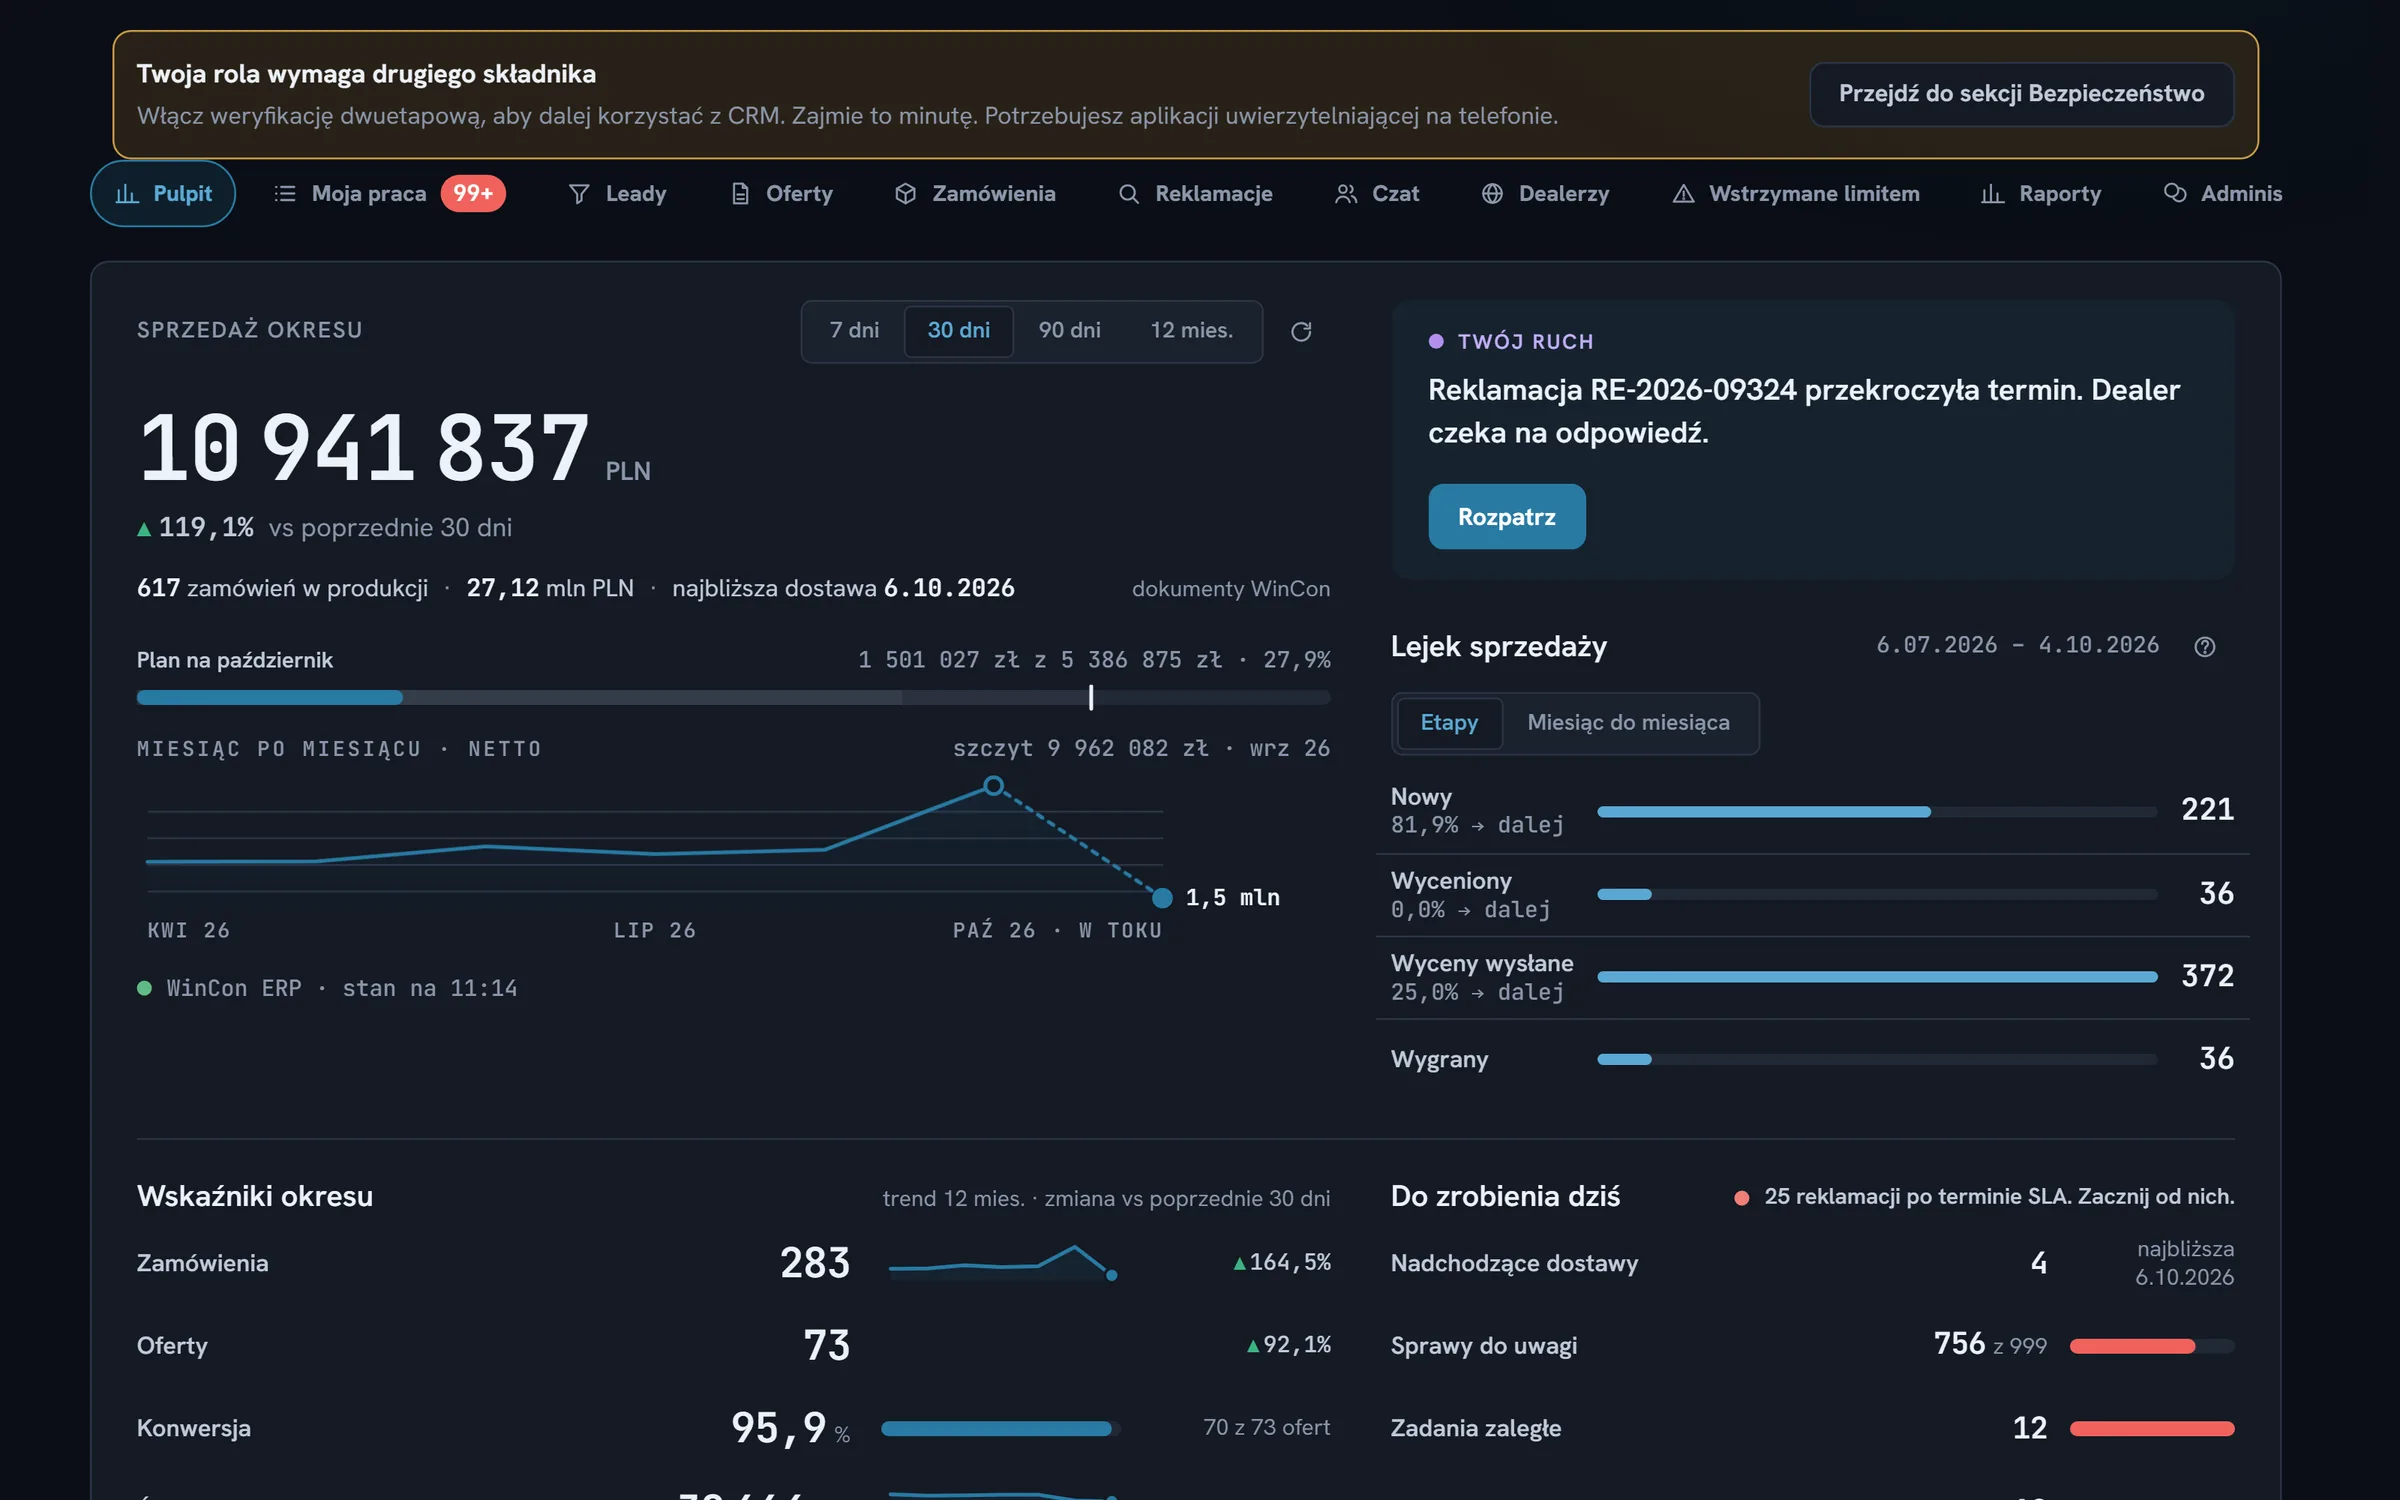This screenshot has height=1500, width=2400.
Task: Click the Pulpit bar-chart icon
Action: 127,194
